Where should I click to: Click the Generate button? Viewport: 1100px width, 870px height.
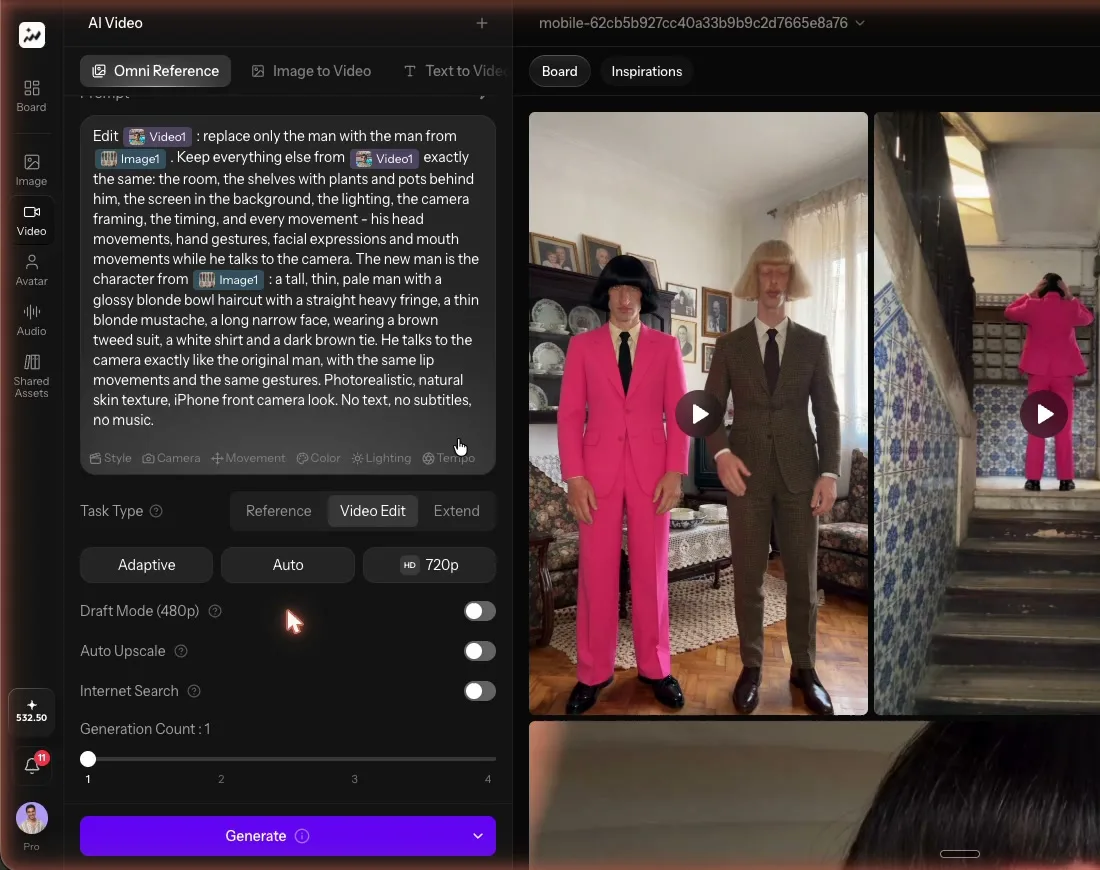point(288,836)
